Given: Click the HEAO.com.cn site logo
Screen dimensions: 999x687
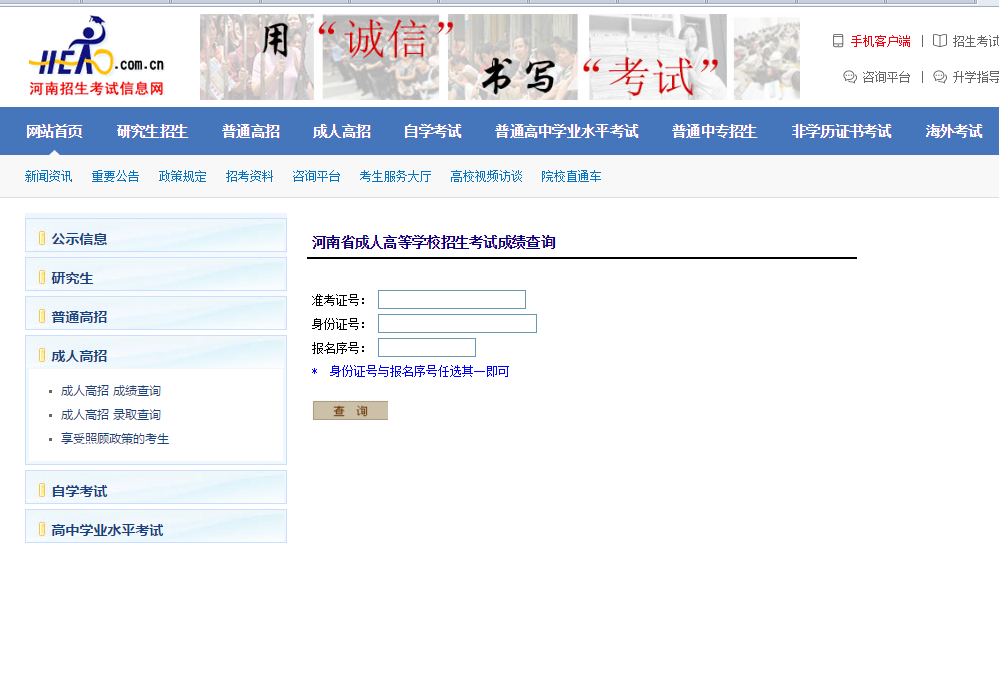Looking at the screenshot, I should 96,57.
